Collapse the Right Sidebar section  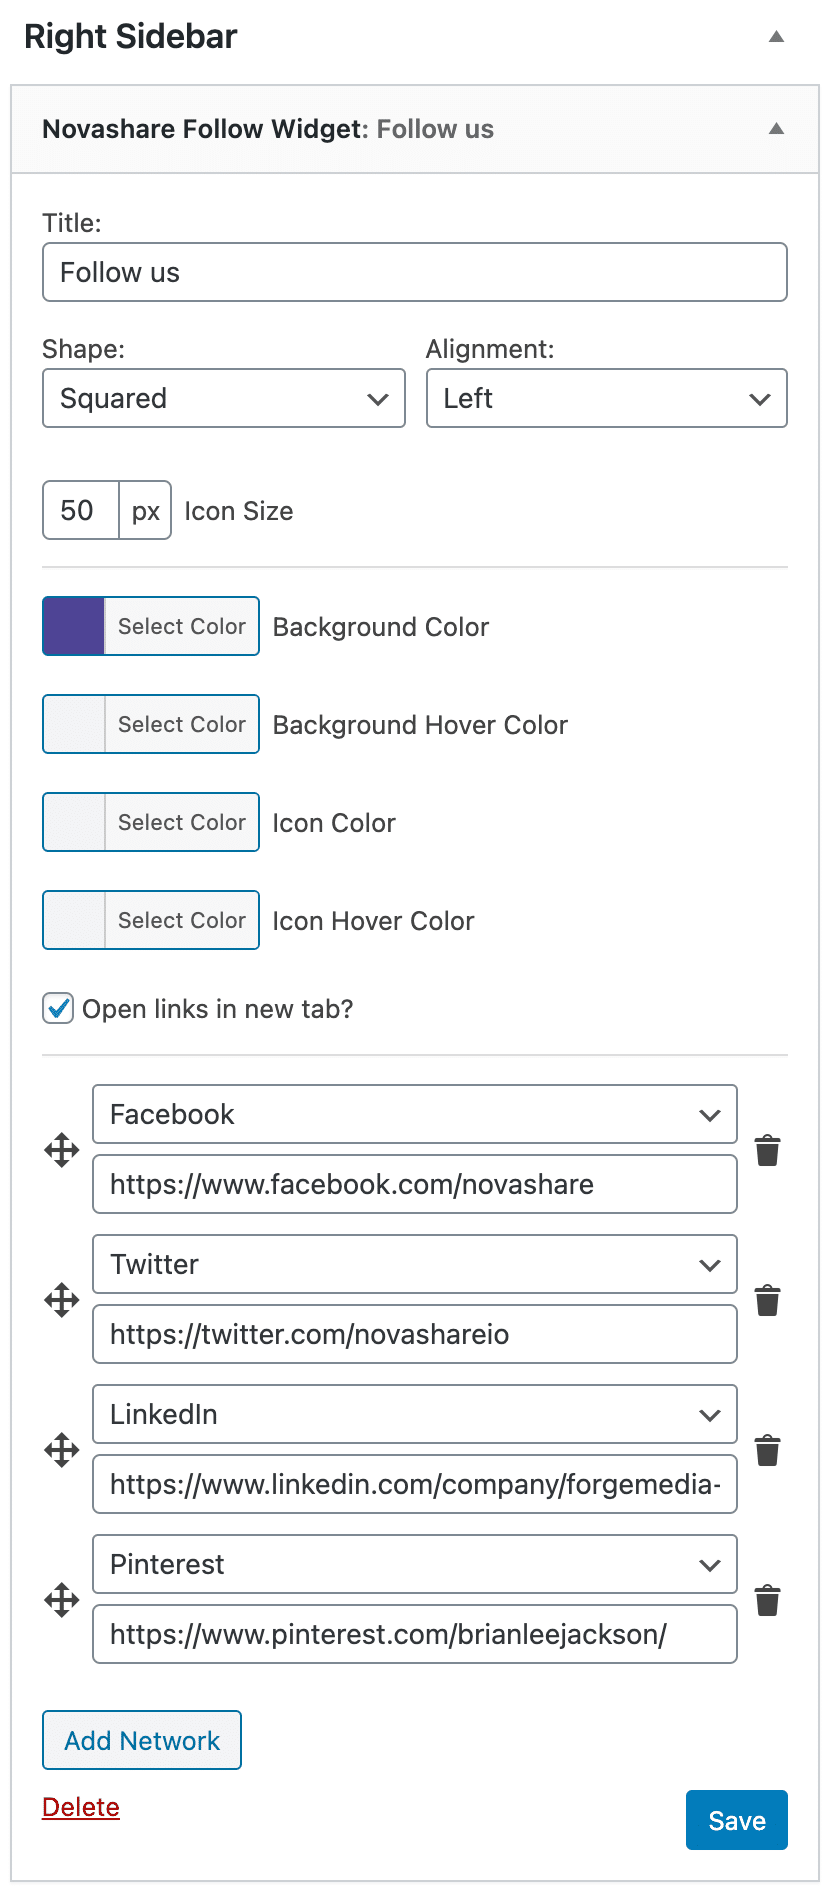pos(777,36)
